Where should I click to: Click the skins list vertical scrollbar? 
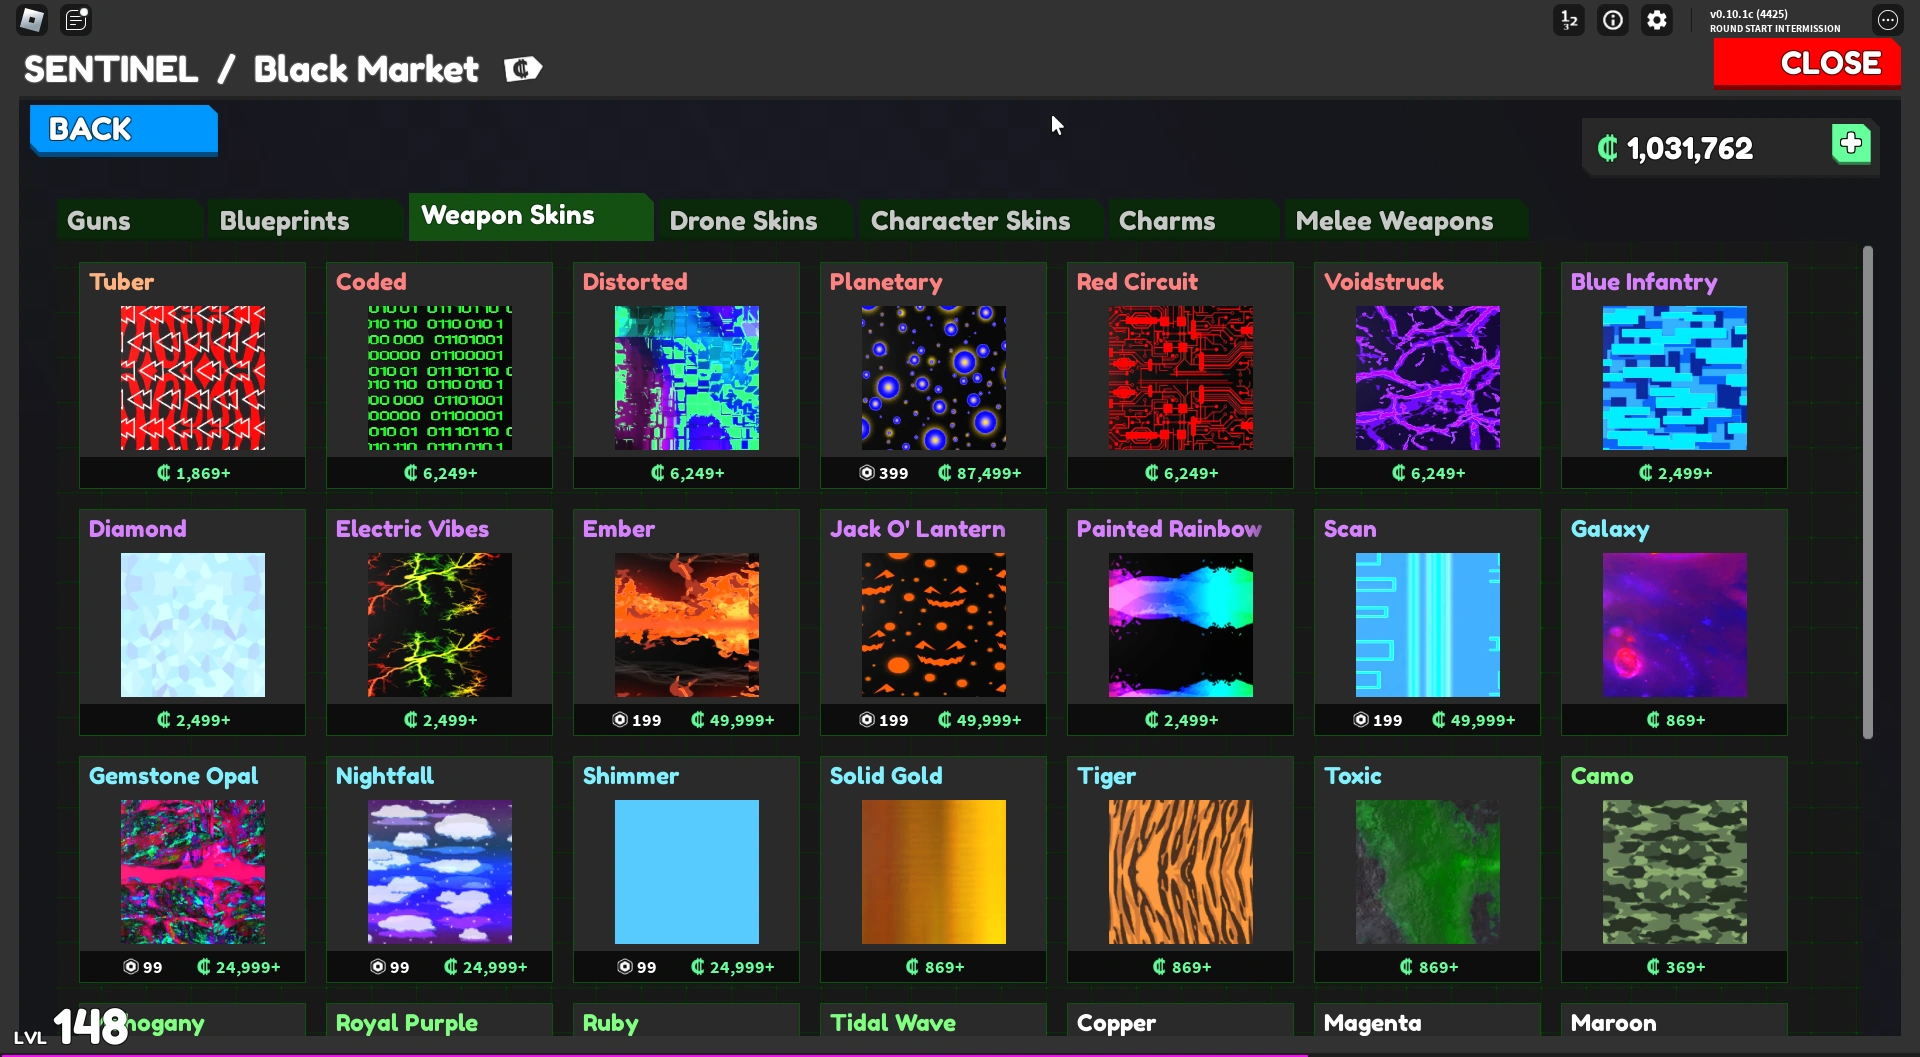[x=1867, y=492]
